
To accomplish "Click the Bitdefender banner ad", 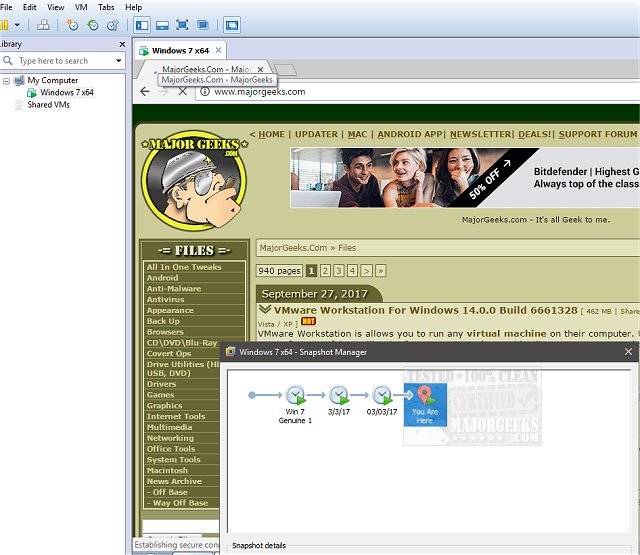I will point(465,178).
